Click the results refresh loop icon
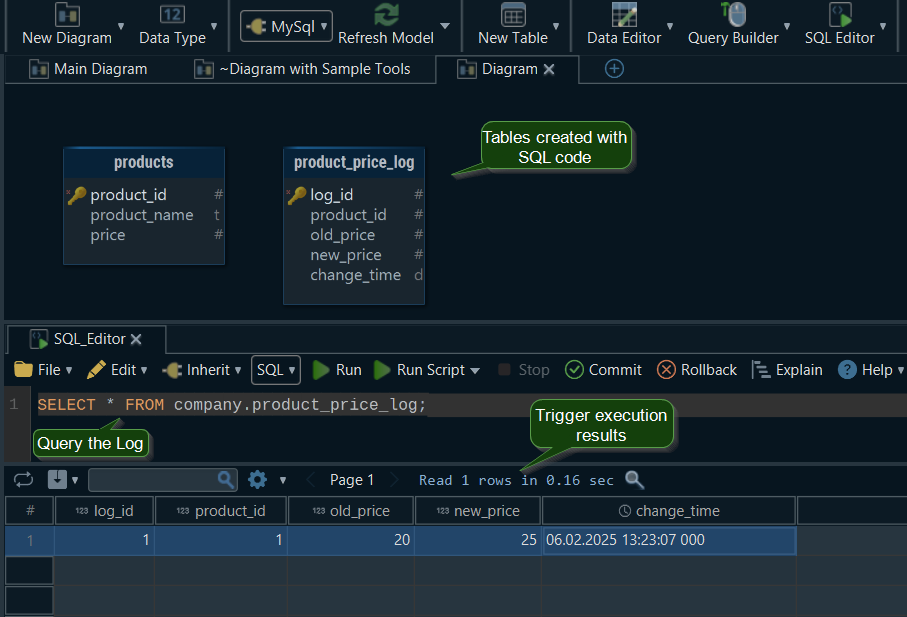Viewport: 907px width, 617px height. click(x=24, y=480)
